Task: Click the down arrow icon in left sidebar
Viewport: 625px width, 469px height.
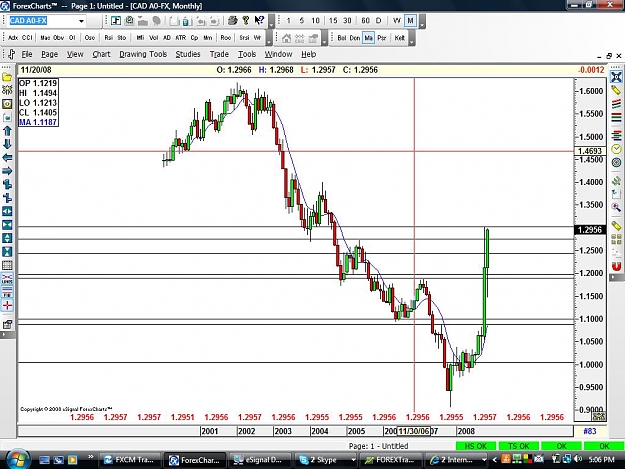Action: (7, 144)
